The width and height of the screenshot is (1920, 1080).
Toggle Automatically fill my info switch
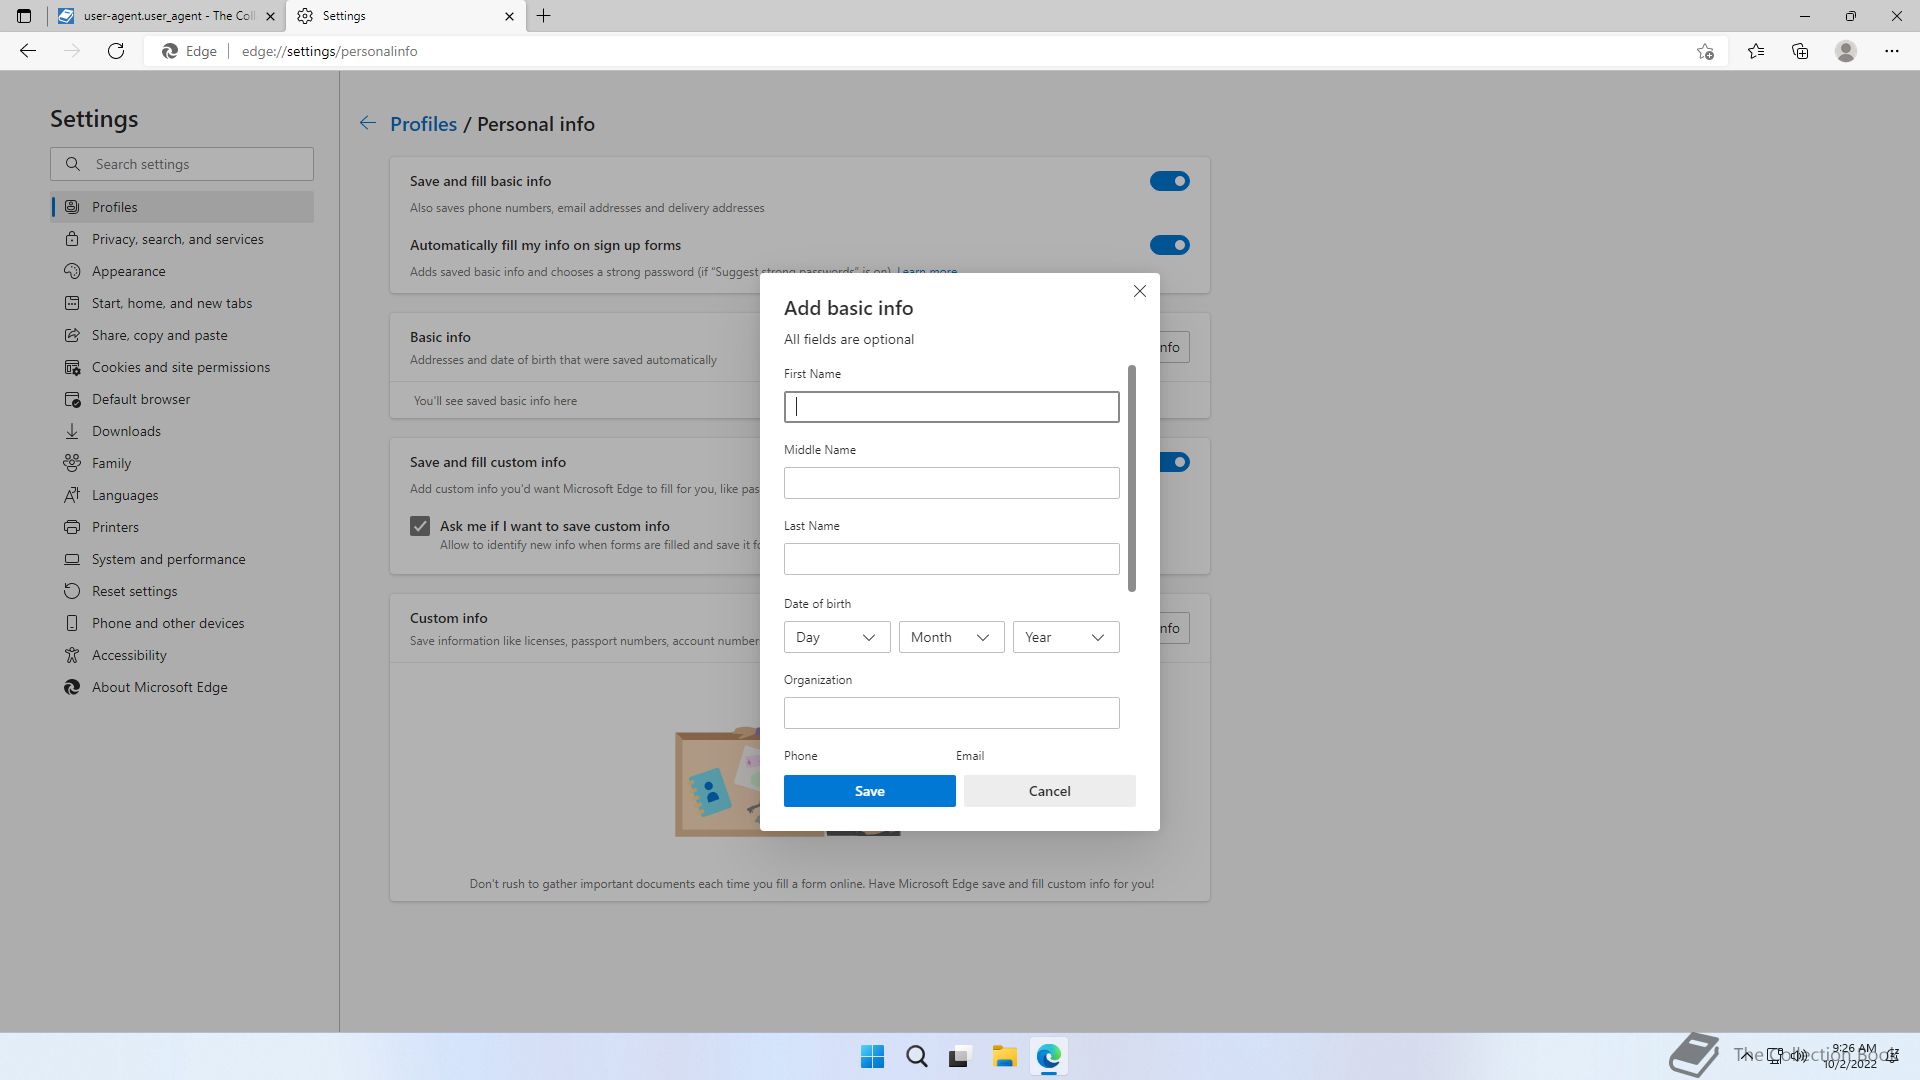point(1169,245)
